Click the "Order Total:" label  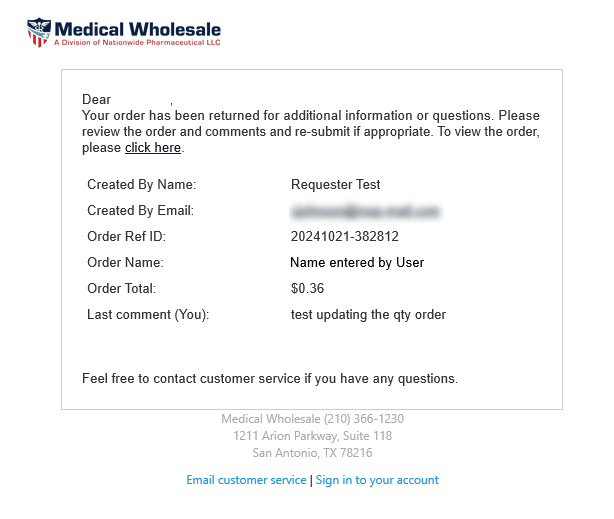point(122,289)
